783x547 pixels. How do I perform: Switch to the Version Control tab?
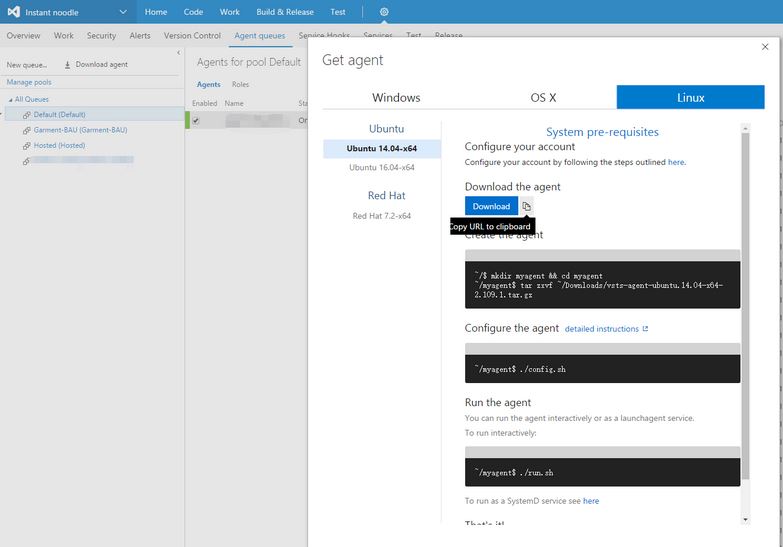(x=192, y=35)
